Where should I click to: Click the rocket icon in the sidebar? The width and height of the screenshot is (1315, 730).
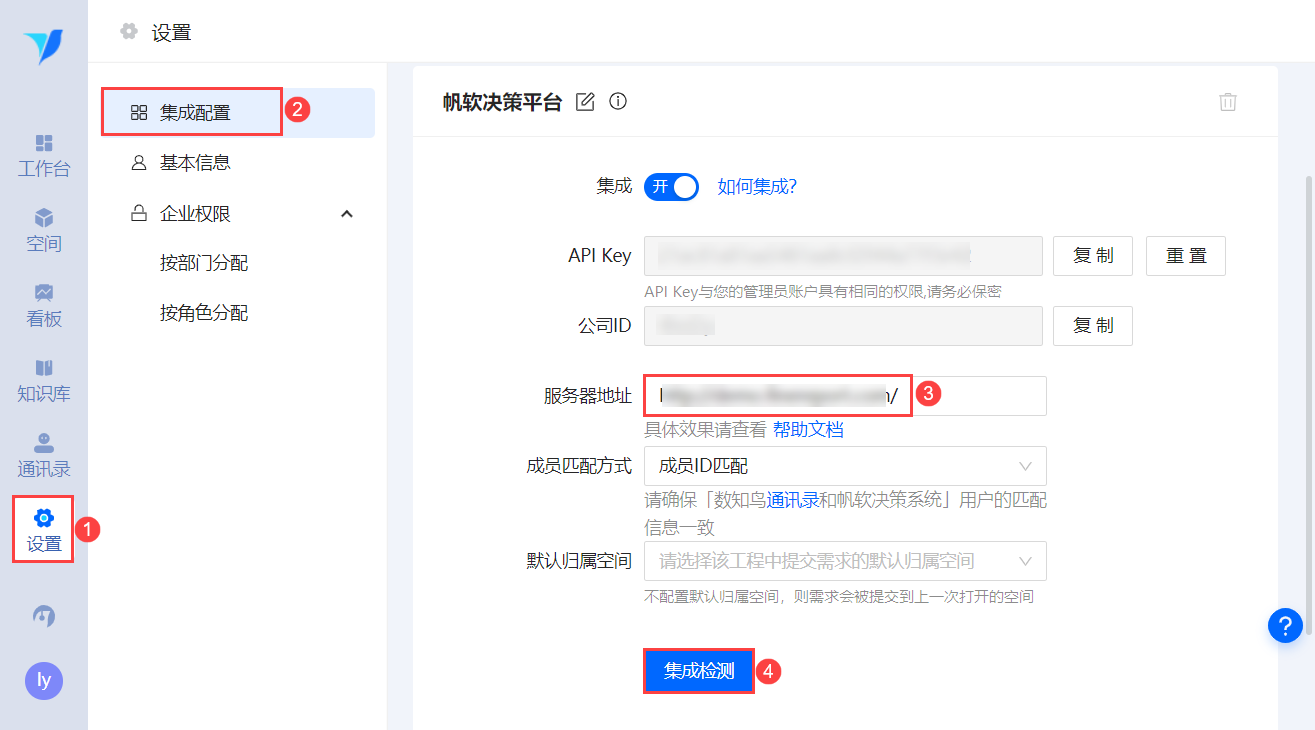[44, 617]
